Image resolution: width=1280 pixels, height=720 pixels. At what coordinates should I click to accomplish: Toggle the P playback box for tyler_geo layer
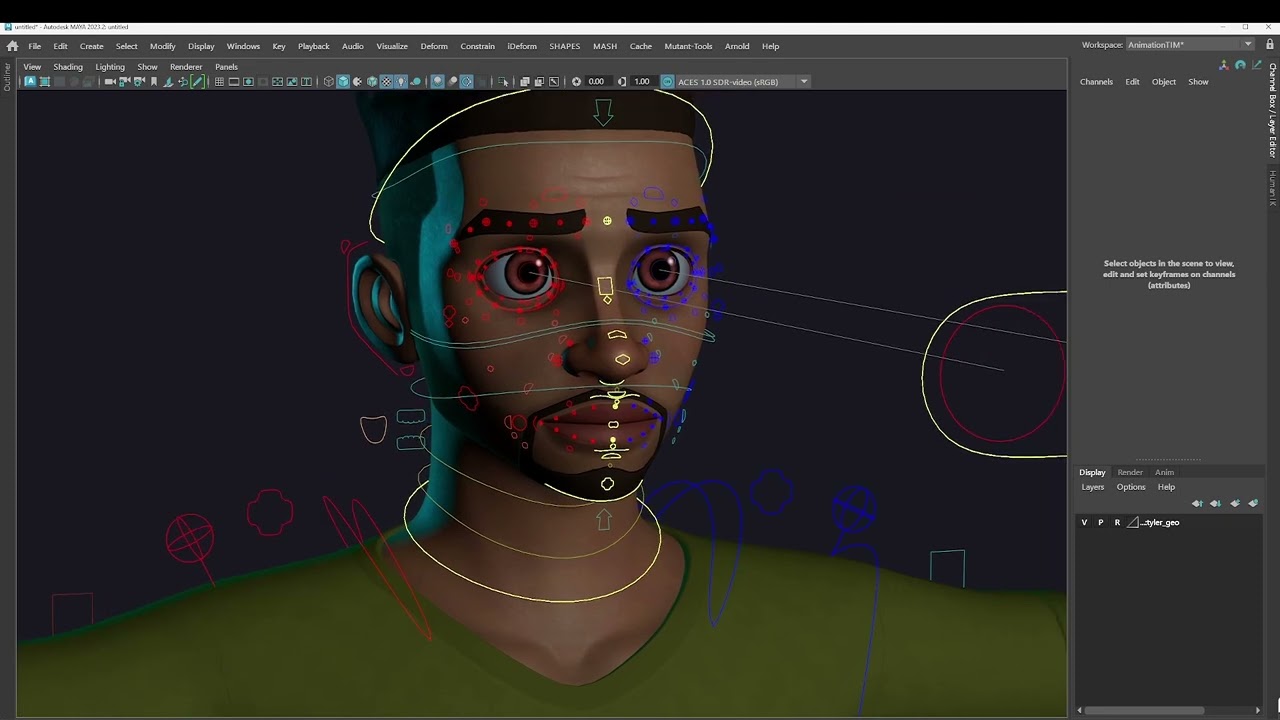point(1101,522)
